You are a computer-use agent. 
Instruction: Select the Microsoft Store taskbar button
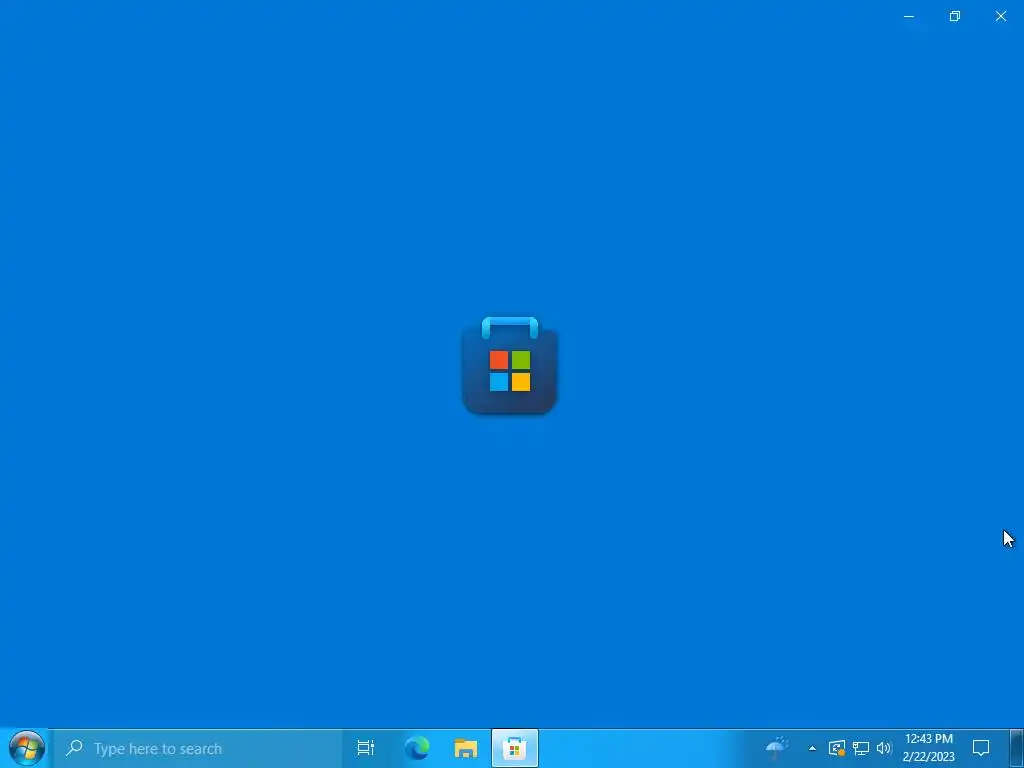point(515,748)
